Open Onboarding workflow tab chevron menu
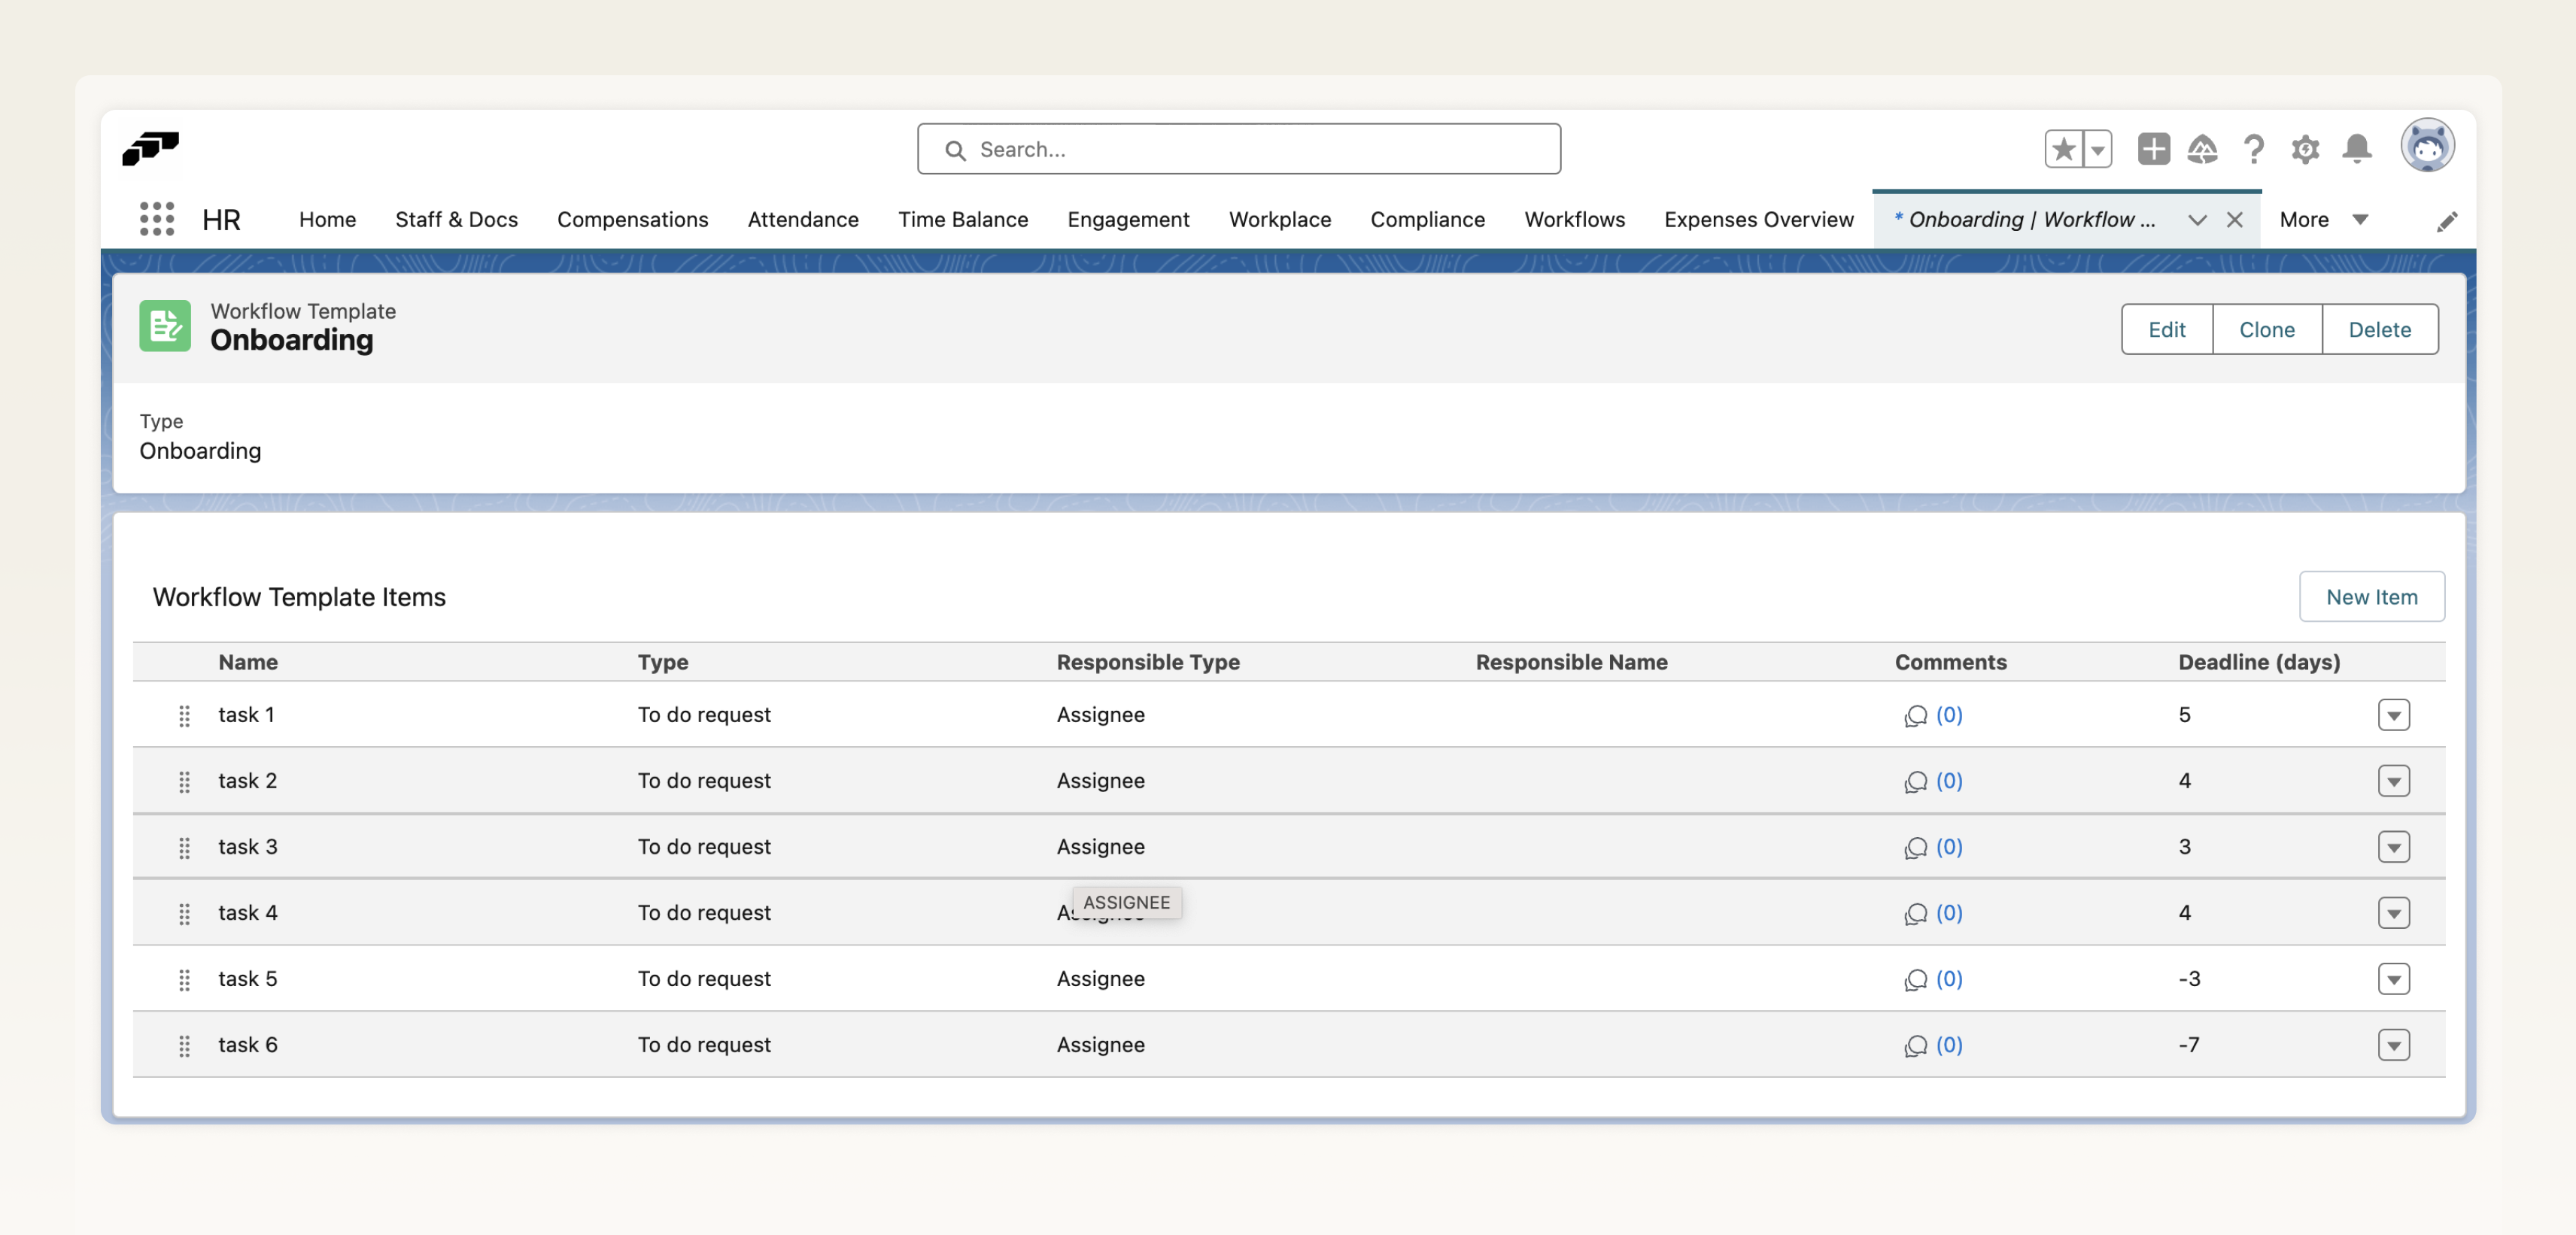Viewport: 2576px width, 1235px height. click(x=2196, y=220)
